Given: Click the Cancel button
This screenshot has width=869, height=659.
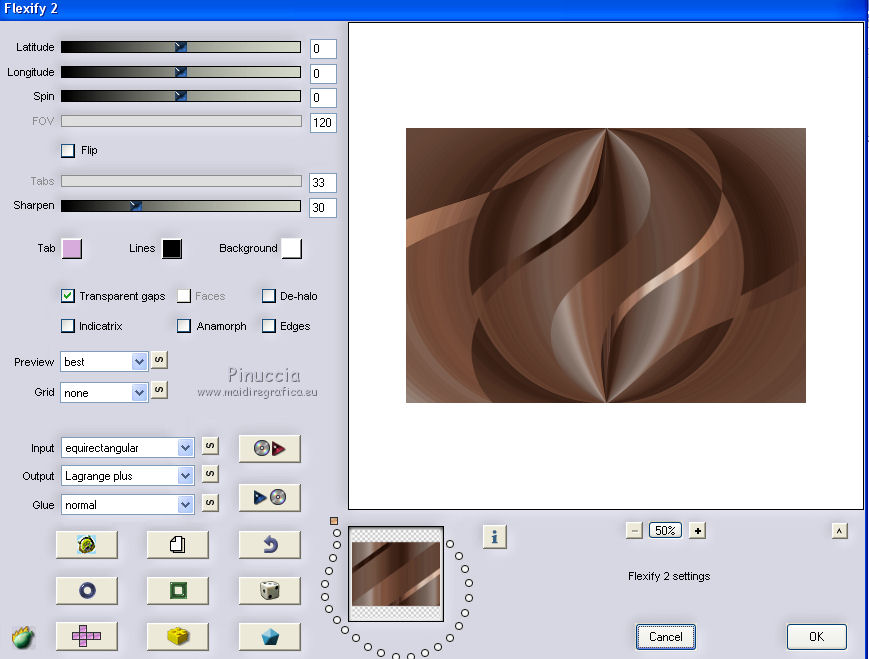Looking at the screenshot, I should (665, 637).
